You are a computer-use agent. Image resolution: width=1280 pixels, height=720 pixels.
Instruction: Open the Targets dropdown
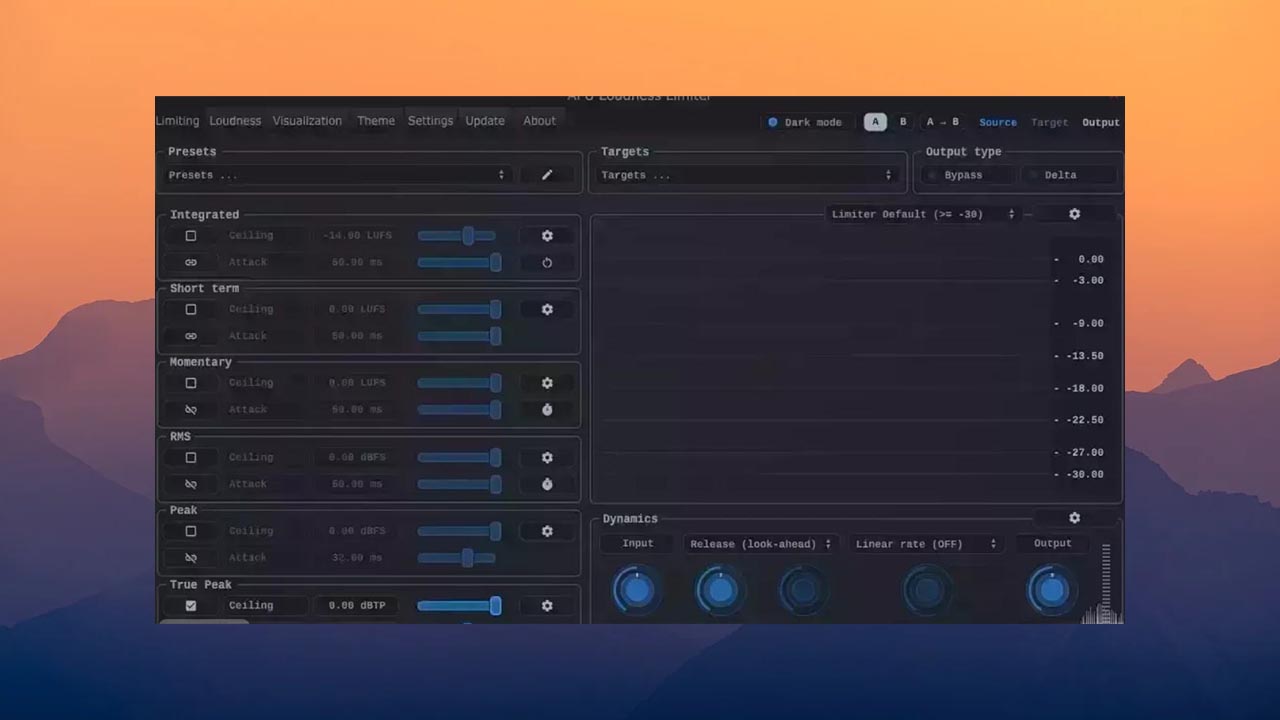[x=745, y=174]
